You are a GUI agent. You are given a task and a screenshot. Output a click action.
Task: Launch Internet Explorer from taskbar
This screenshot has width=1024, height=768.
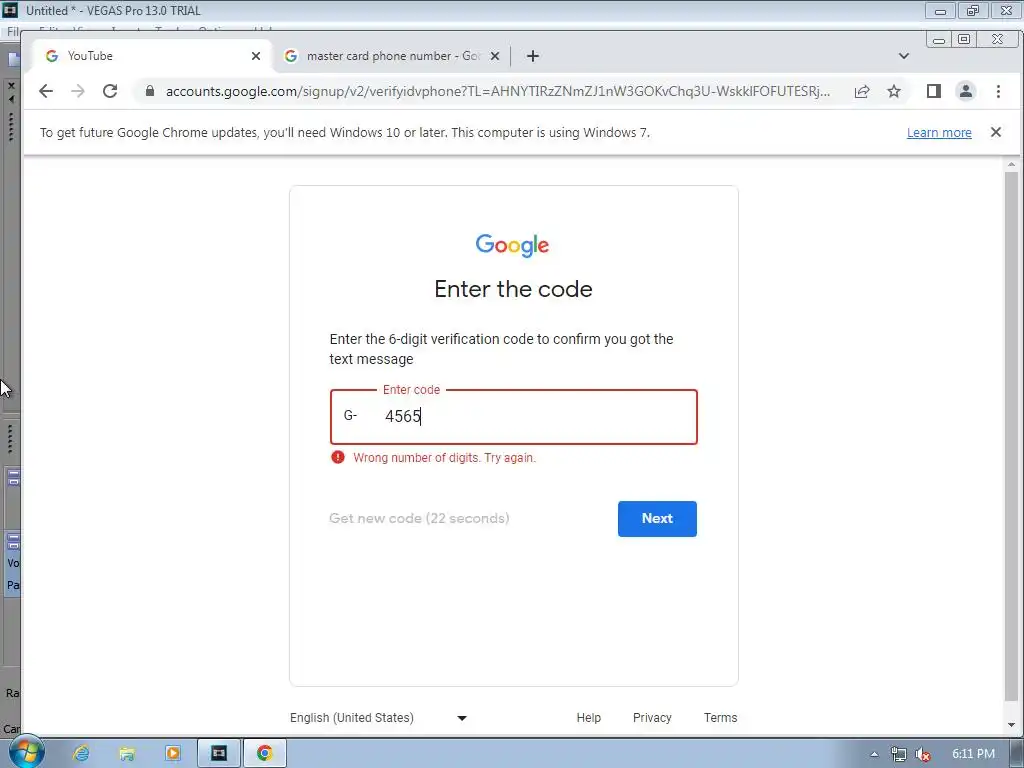81,754
